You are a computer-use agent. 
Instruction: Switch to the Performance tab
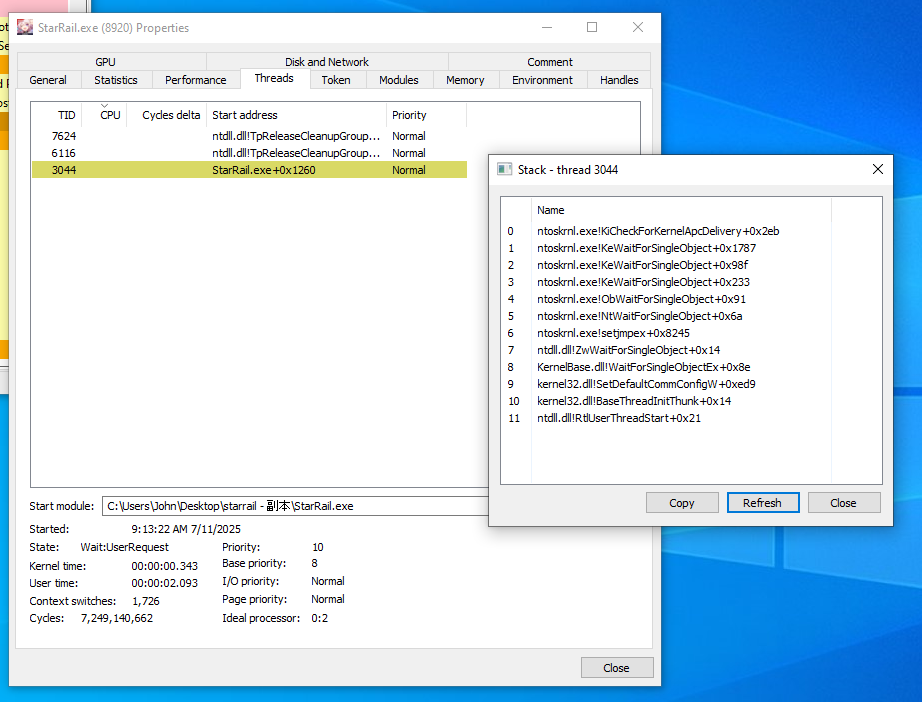click(196, 80)
